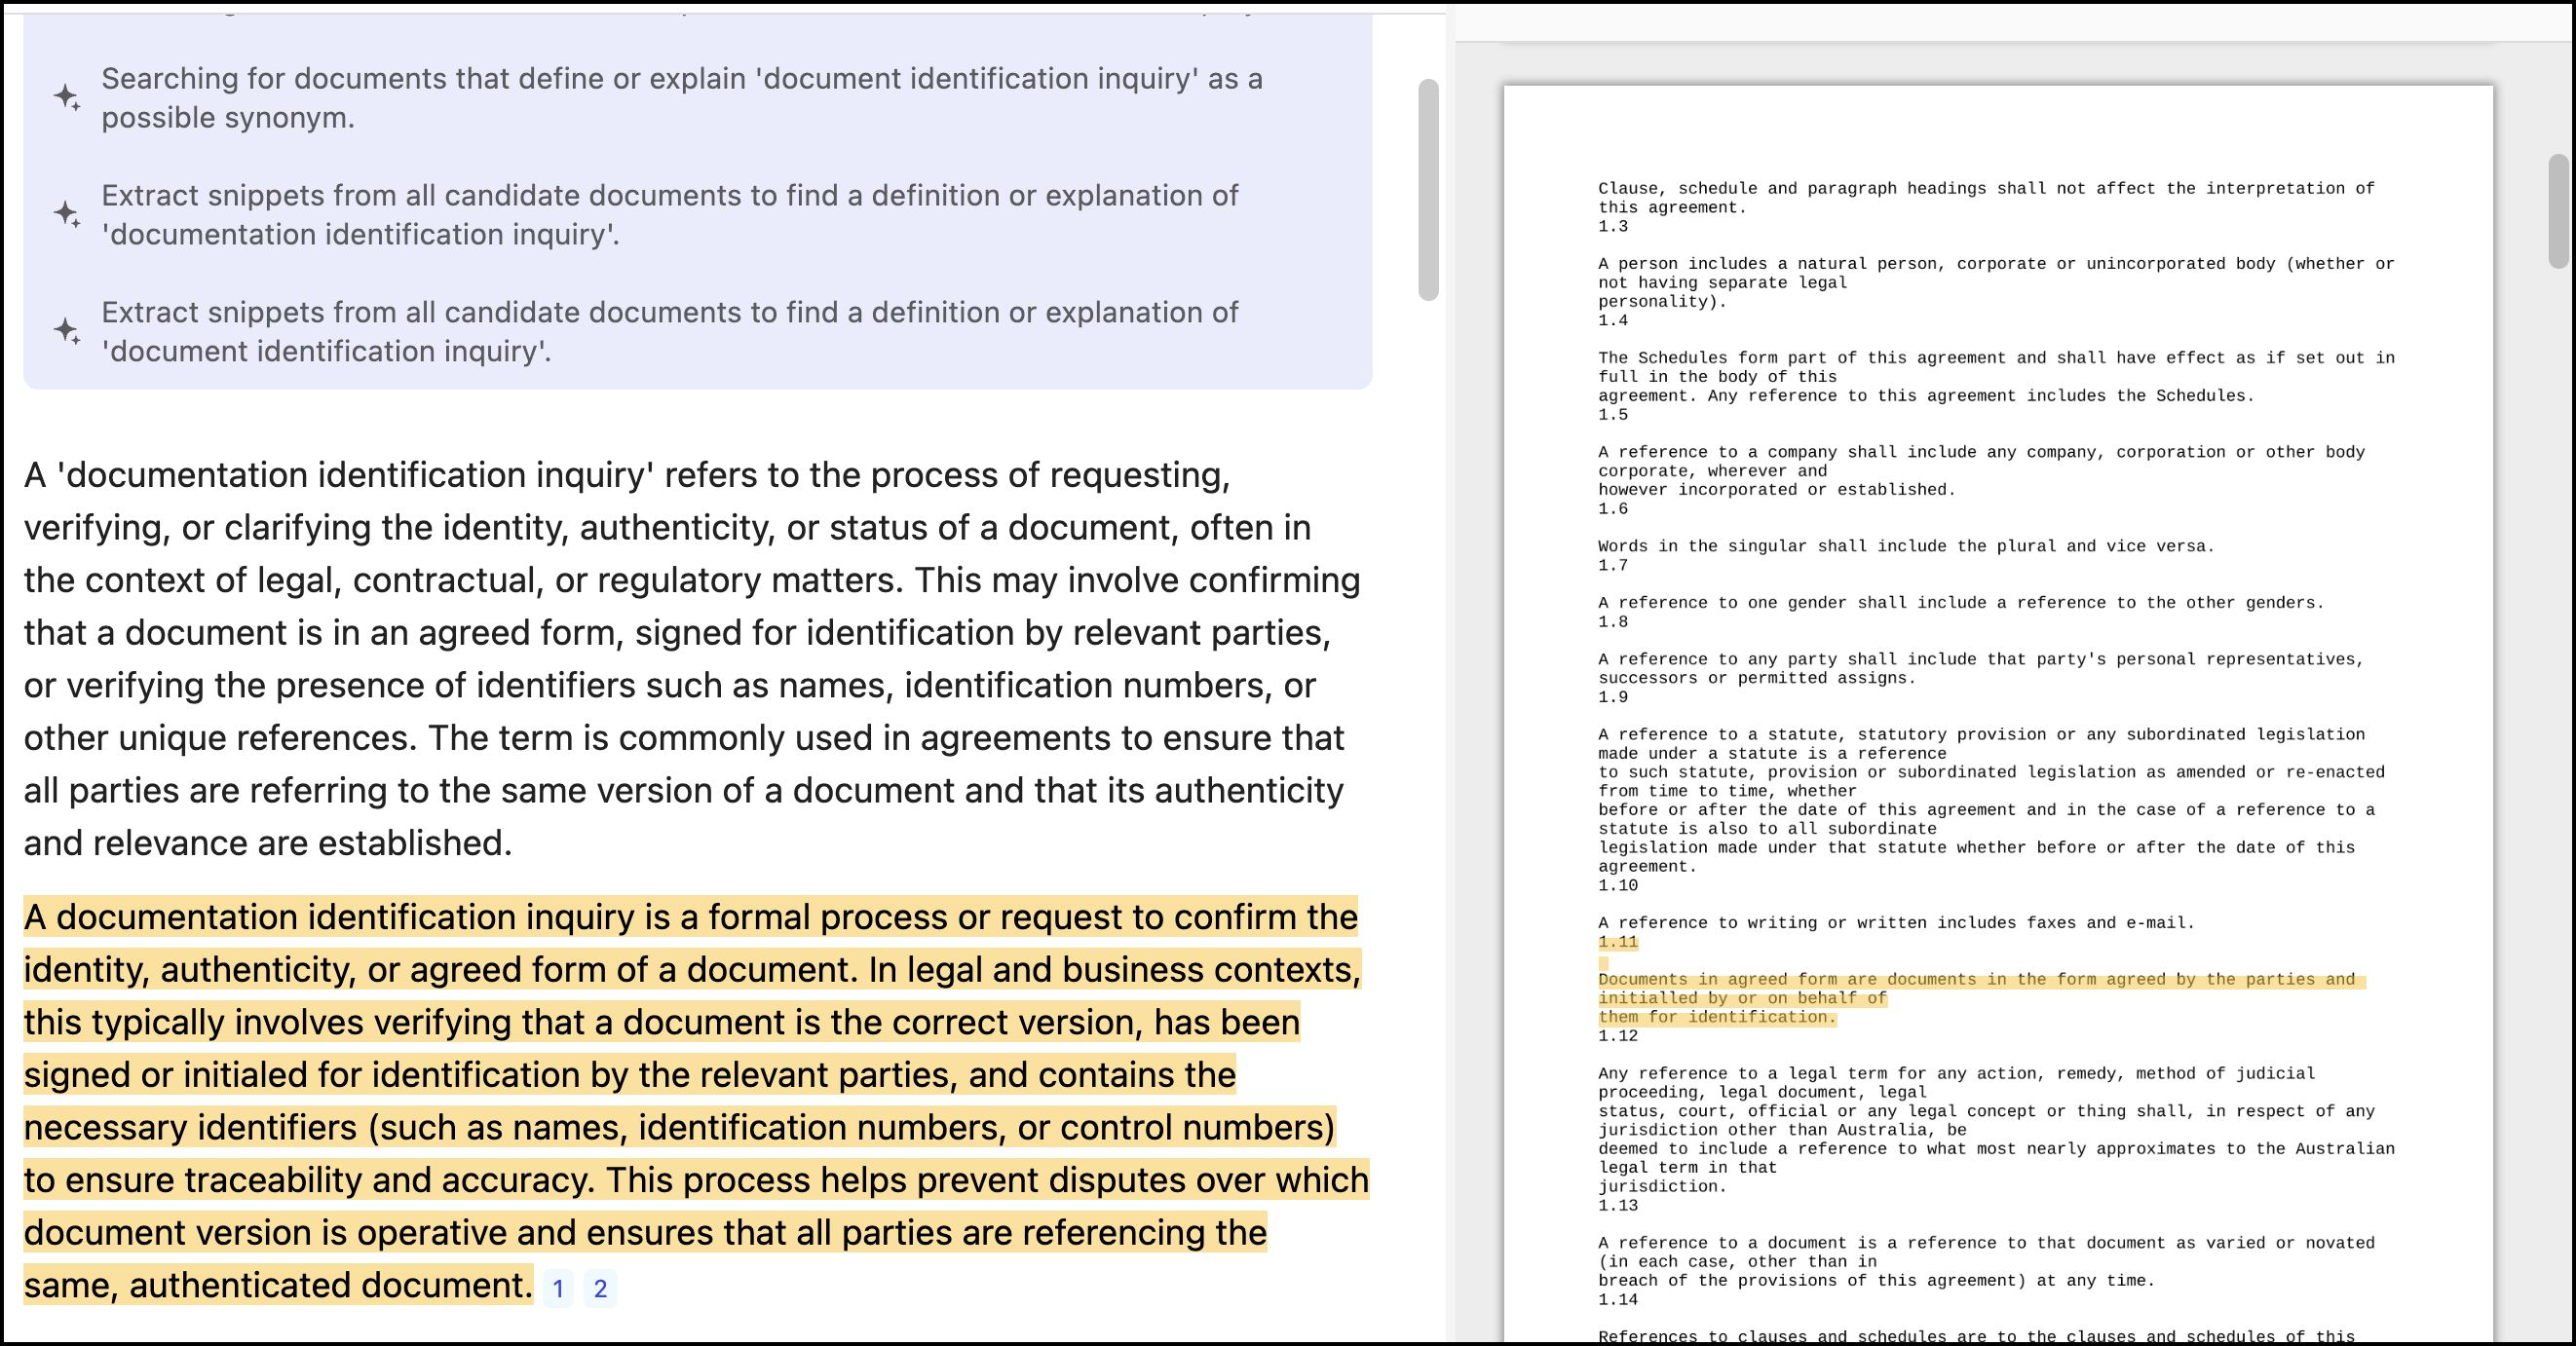Viewport: 2576px width, 1346px height.
Task: Click the chat panel vertical scrollbar
Action: pos(1428,190)
